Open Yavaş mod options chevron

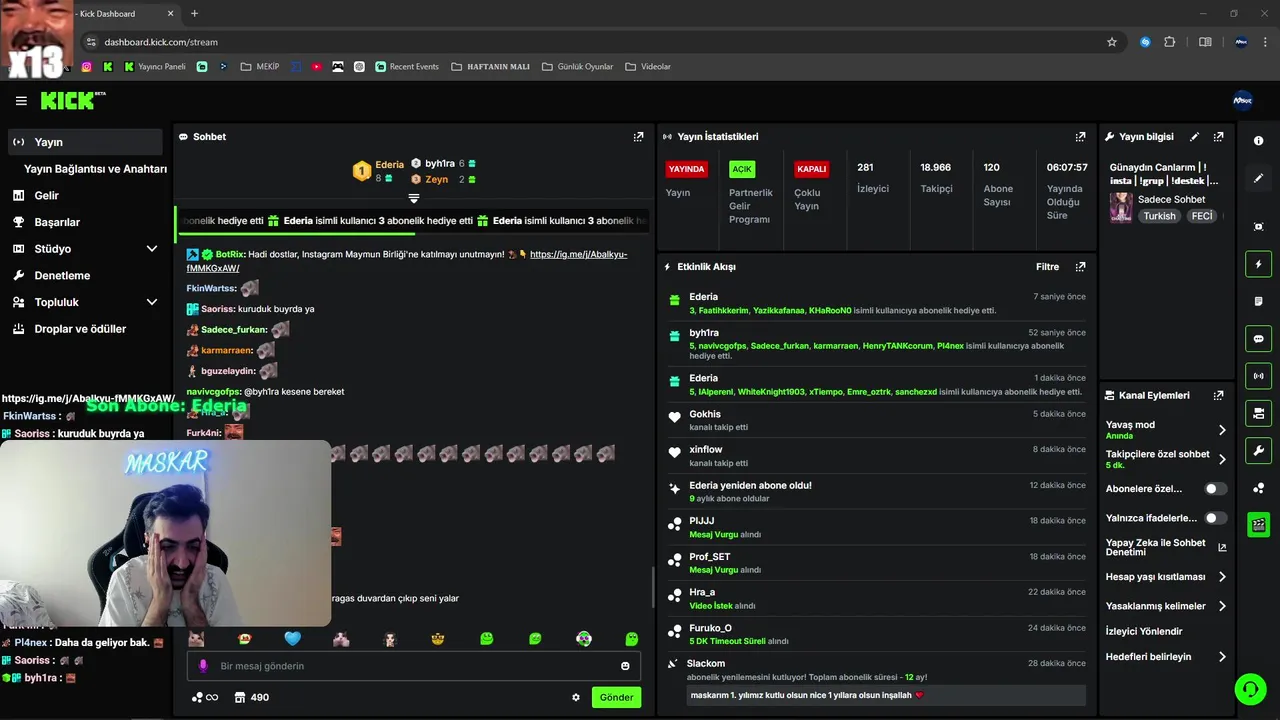pyautogui.click(x=1222, y=430)
